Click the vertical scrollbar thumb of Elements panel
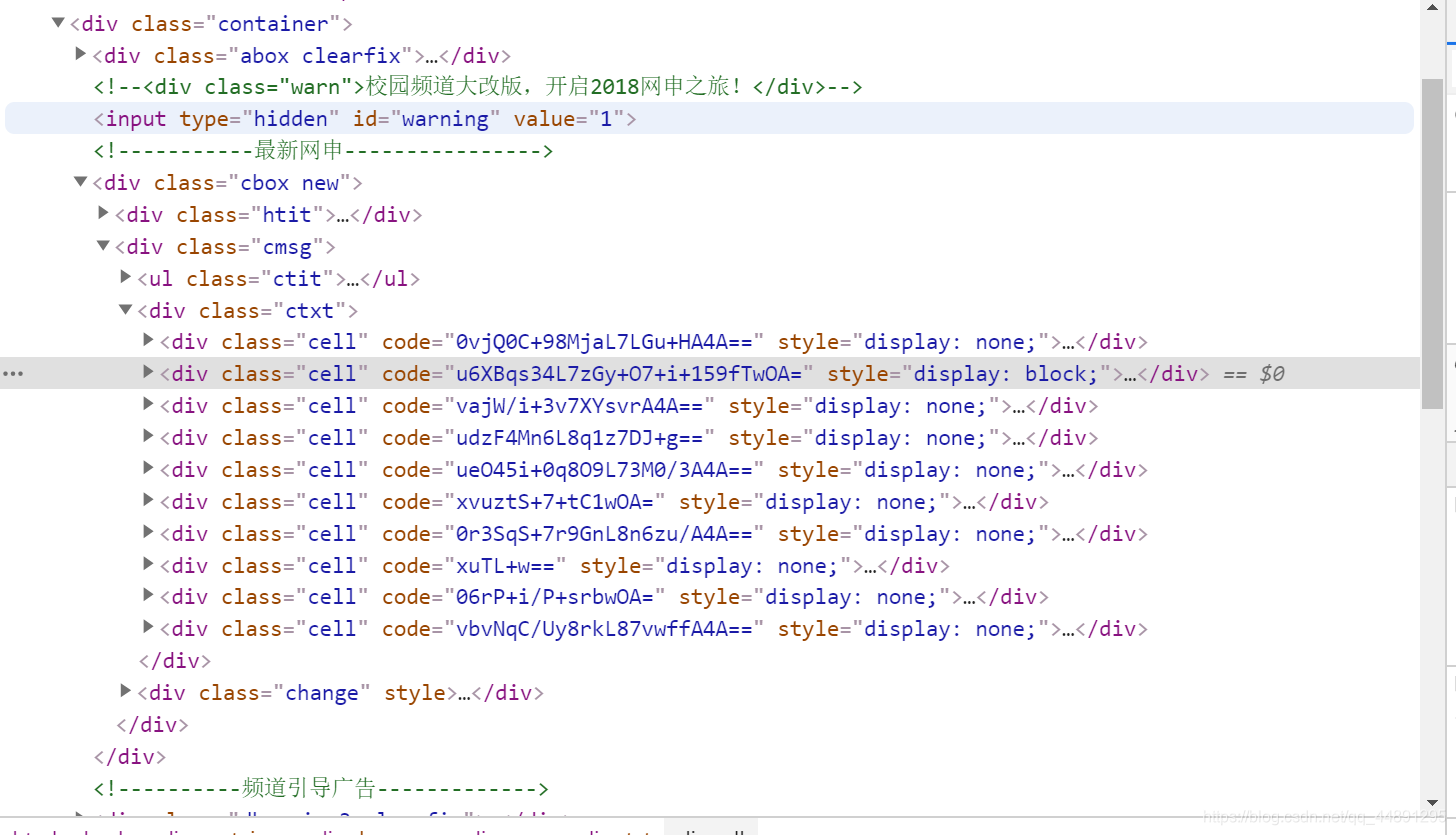The width and height of the screenshot is (1456, 835). tap(1432, 242)
